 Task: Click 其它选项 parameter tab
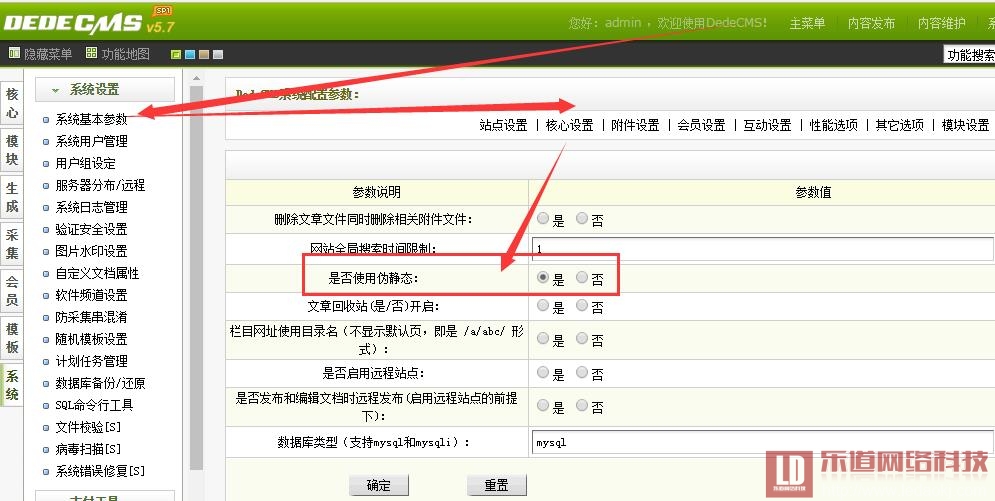(x=899, y=126)
